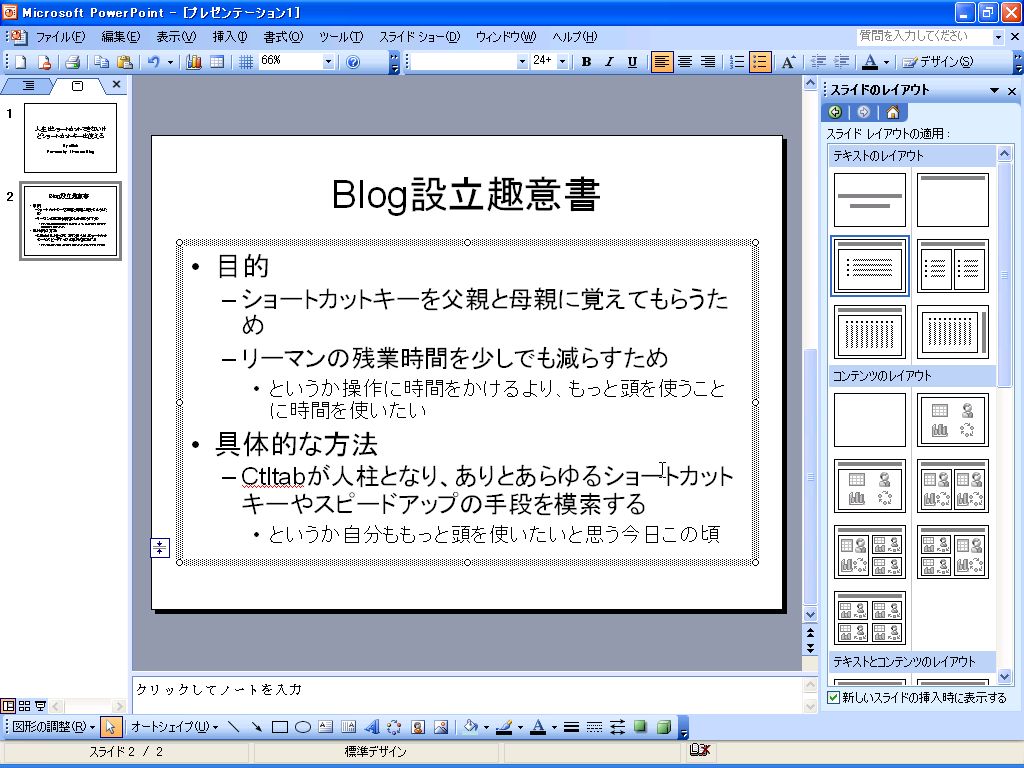The image size is (1024, 768).
Task: Choose arrow style icon
Action: pyautogui.click(x=617, y=727)
